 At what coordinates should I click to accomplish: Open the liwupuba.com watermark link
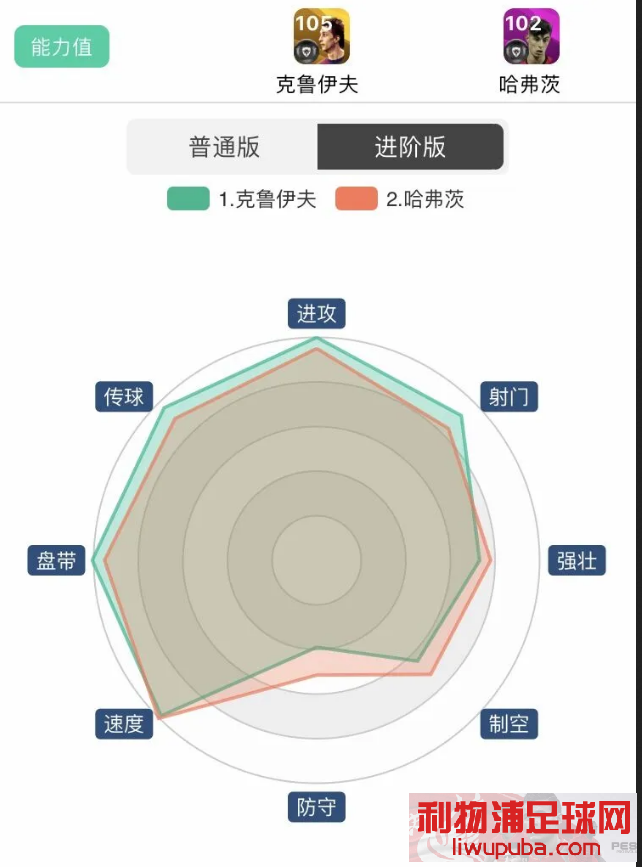point(525,847)
